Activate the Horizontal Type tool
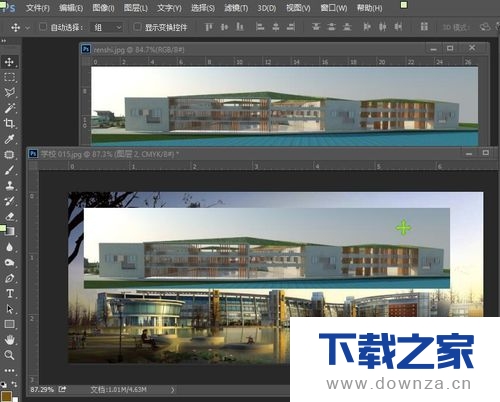 coord(9,293)
